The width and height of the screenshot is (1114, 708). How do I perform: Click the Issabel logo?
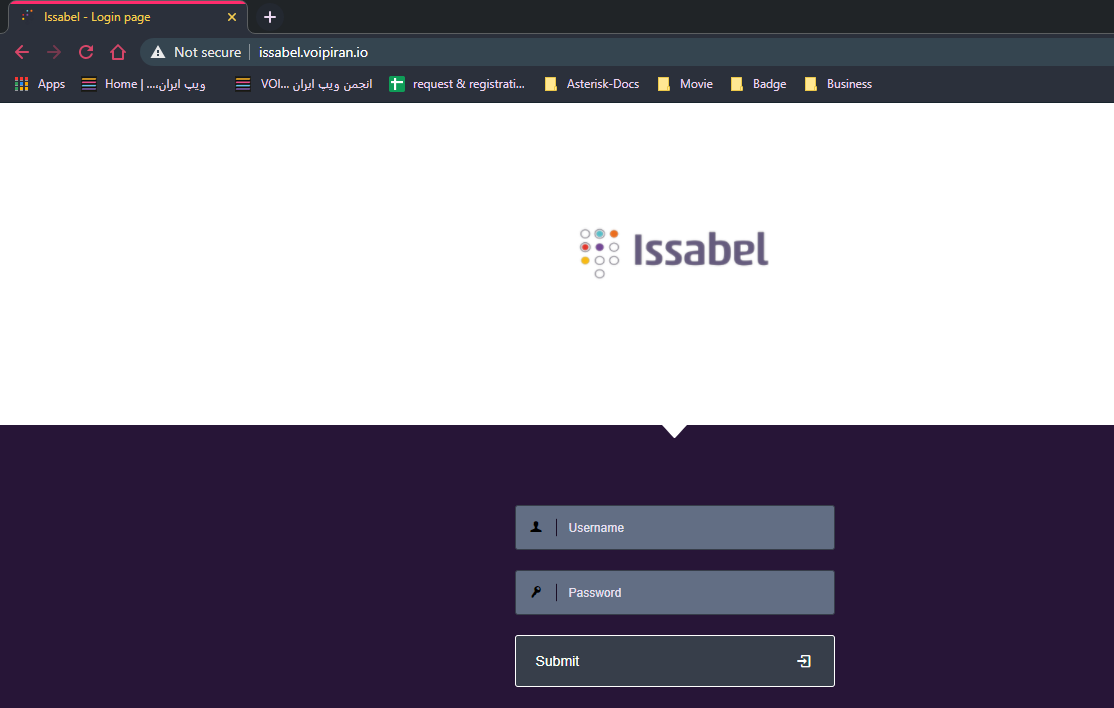[x=674, y=252]
